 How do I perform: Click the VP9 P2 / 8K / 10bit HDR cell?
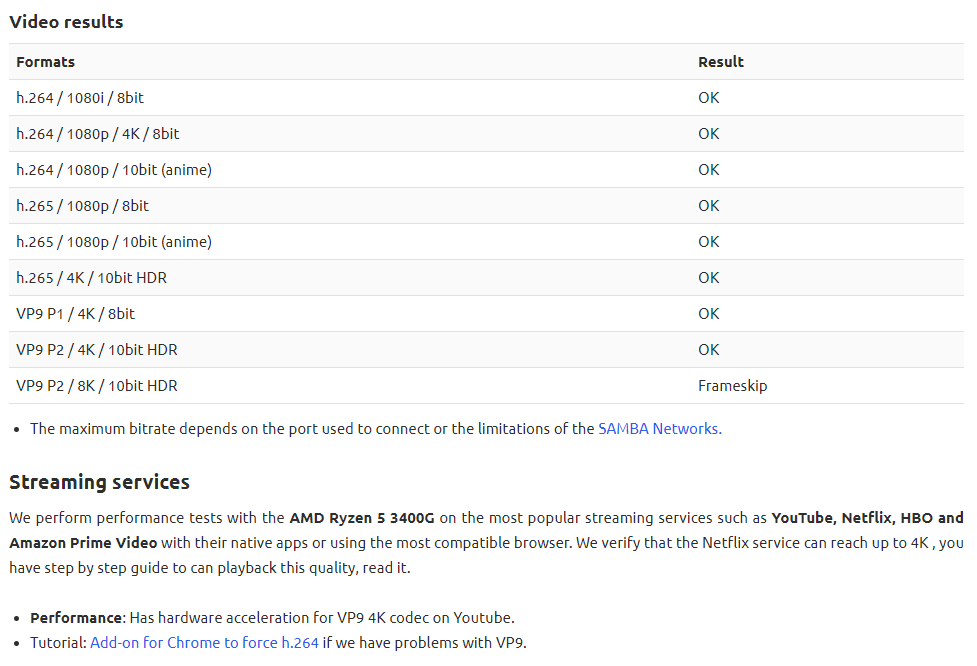(x=97, y=386)
